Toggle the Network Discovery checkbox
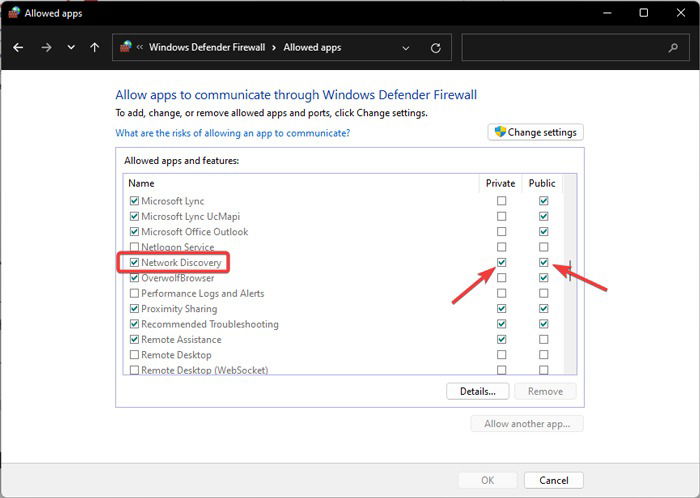The width and height of the screenshot is (700, 498). 134,262
